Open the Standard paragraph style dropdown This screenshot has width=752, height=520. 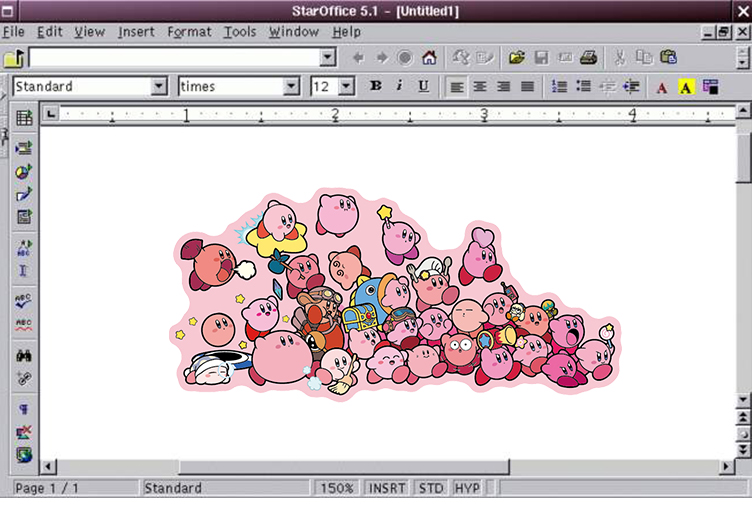tap(158, 87)
